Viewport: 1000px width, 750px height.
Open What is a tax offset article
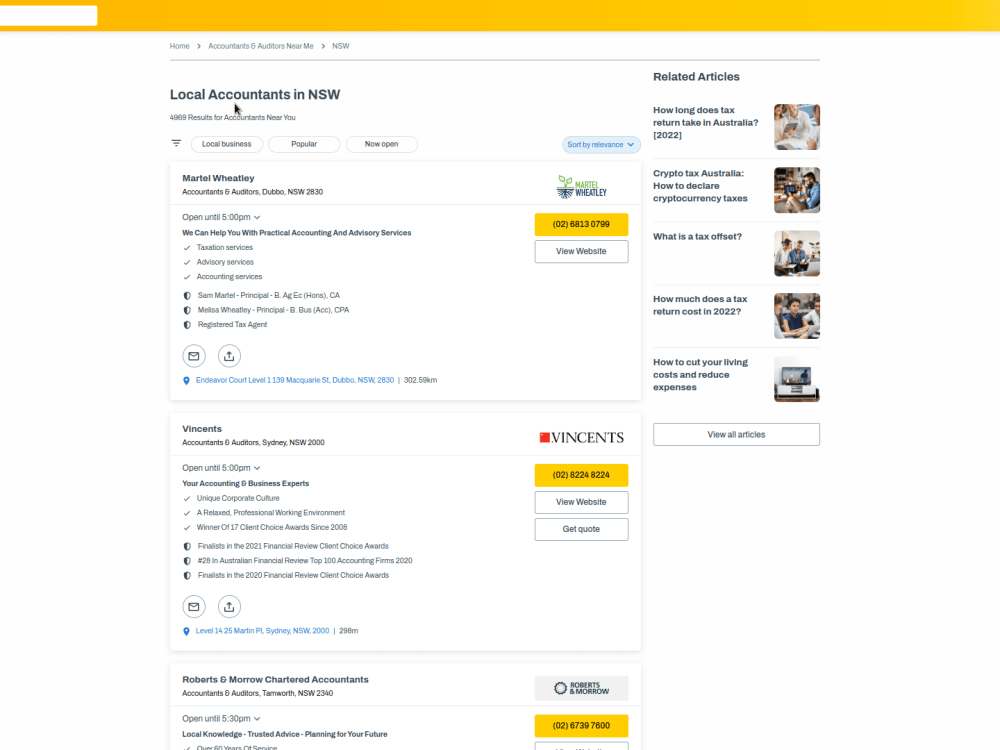(697, 237)
